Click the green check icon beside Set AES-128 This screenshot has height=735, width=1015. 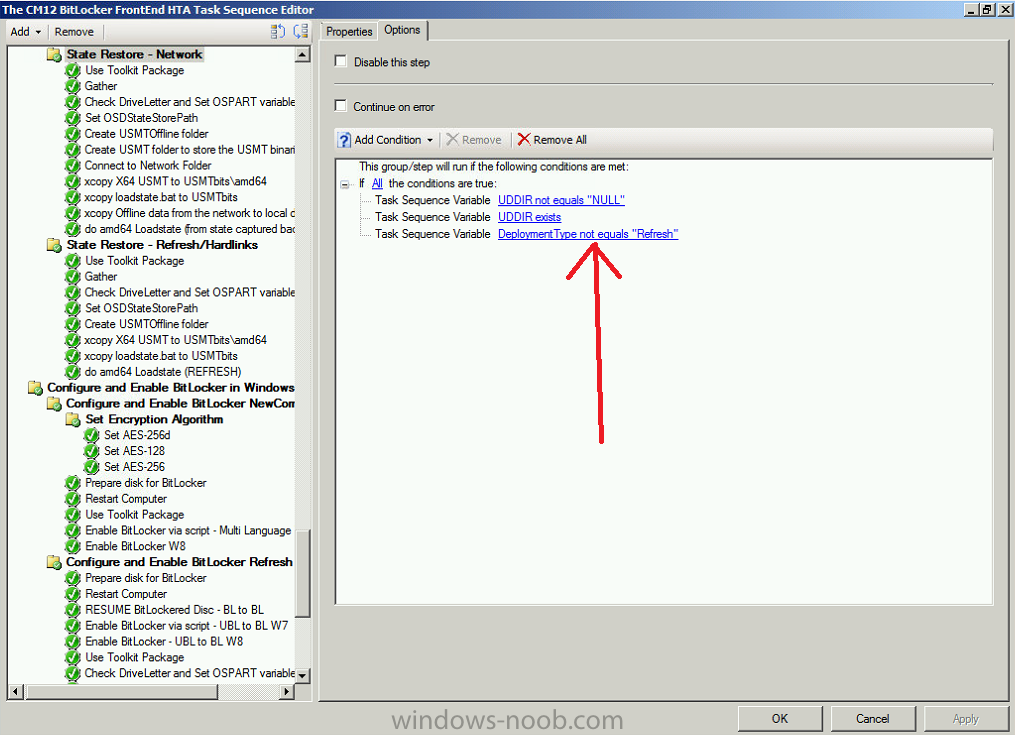92,451
